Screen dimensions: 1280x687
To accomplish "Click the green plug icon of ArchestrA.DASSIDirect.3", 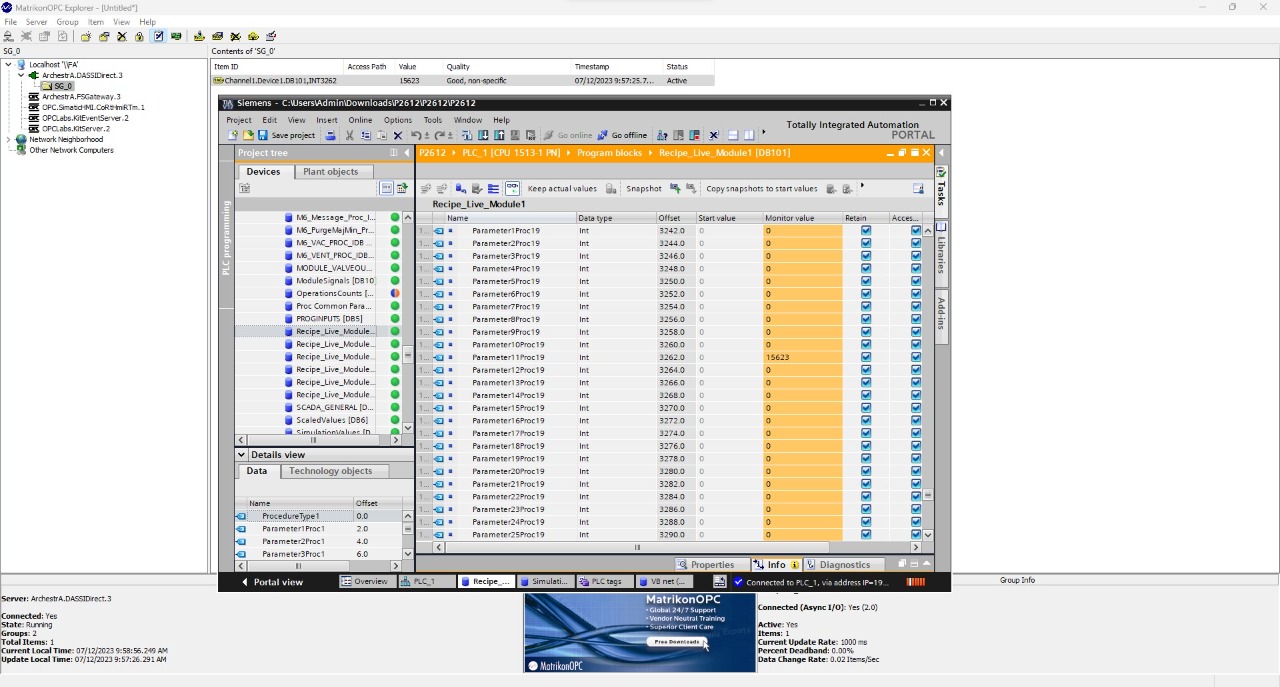I will [34, 75].
